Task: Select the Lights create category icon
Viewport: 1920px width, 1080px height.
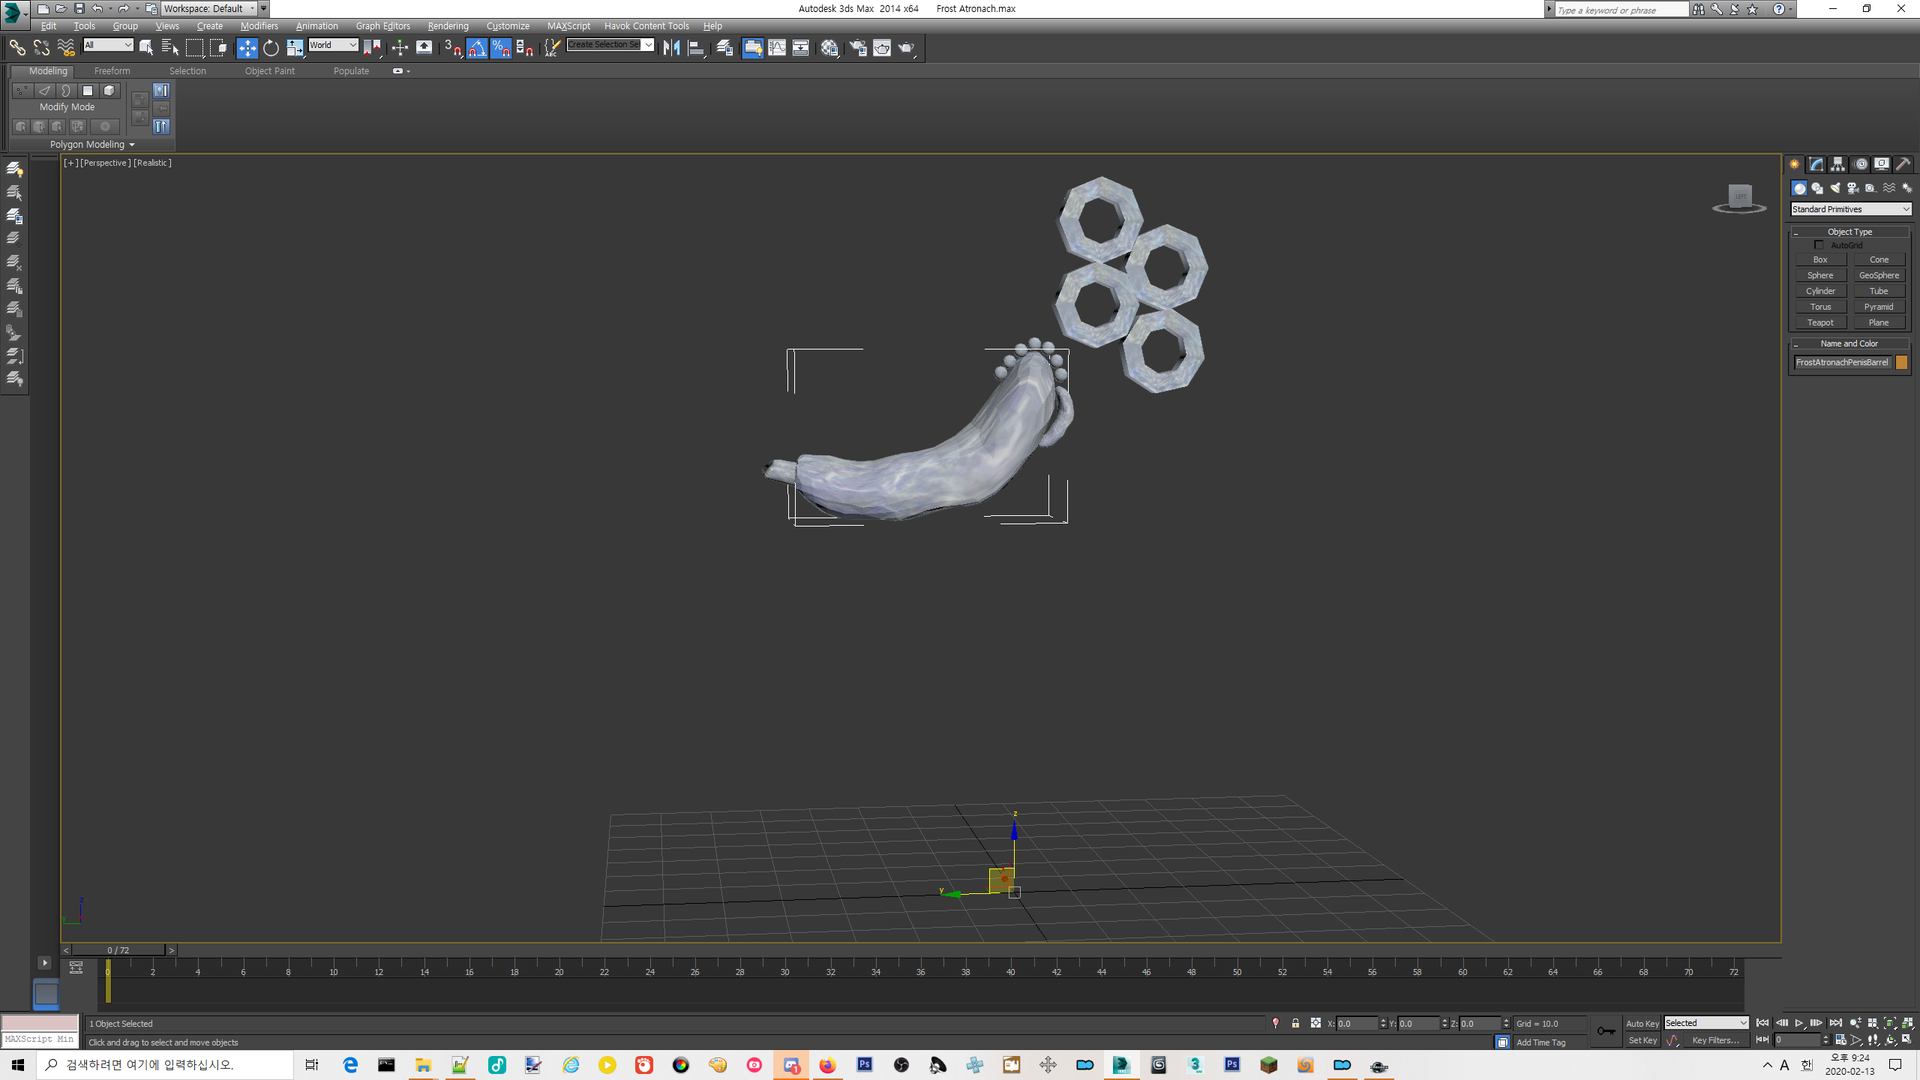Action: pos(1835,188)
